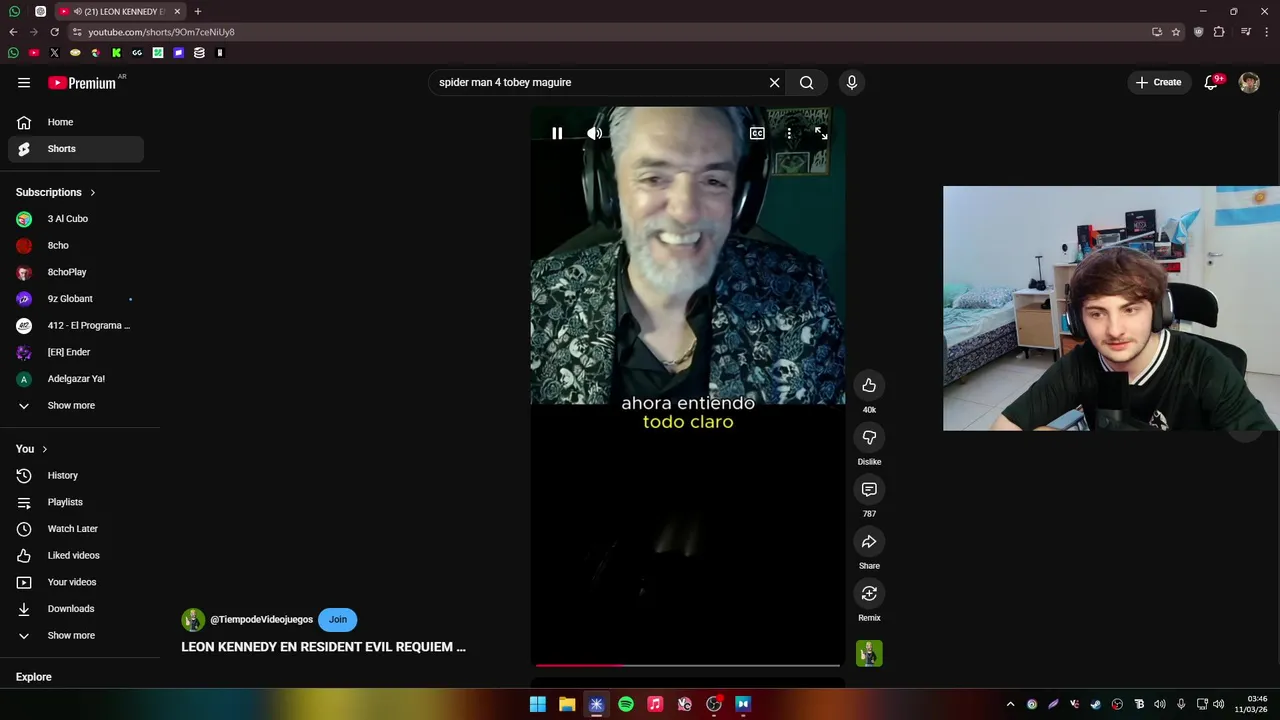The height and width of the screenshot is (720, 1280).
Task: Open the Adelgazar Ya! channel
Action: [x=76, y=379]
